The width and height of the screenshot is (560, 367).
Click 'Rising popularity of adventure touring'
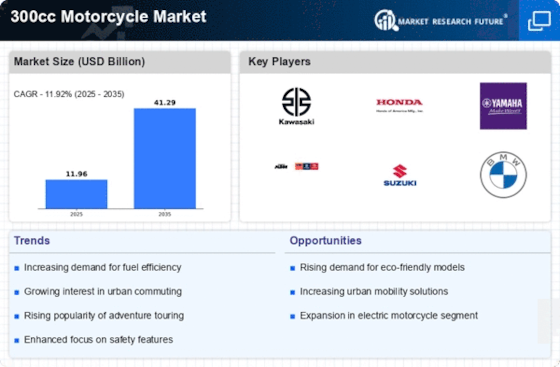point(104,316)
